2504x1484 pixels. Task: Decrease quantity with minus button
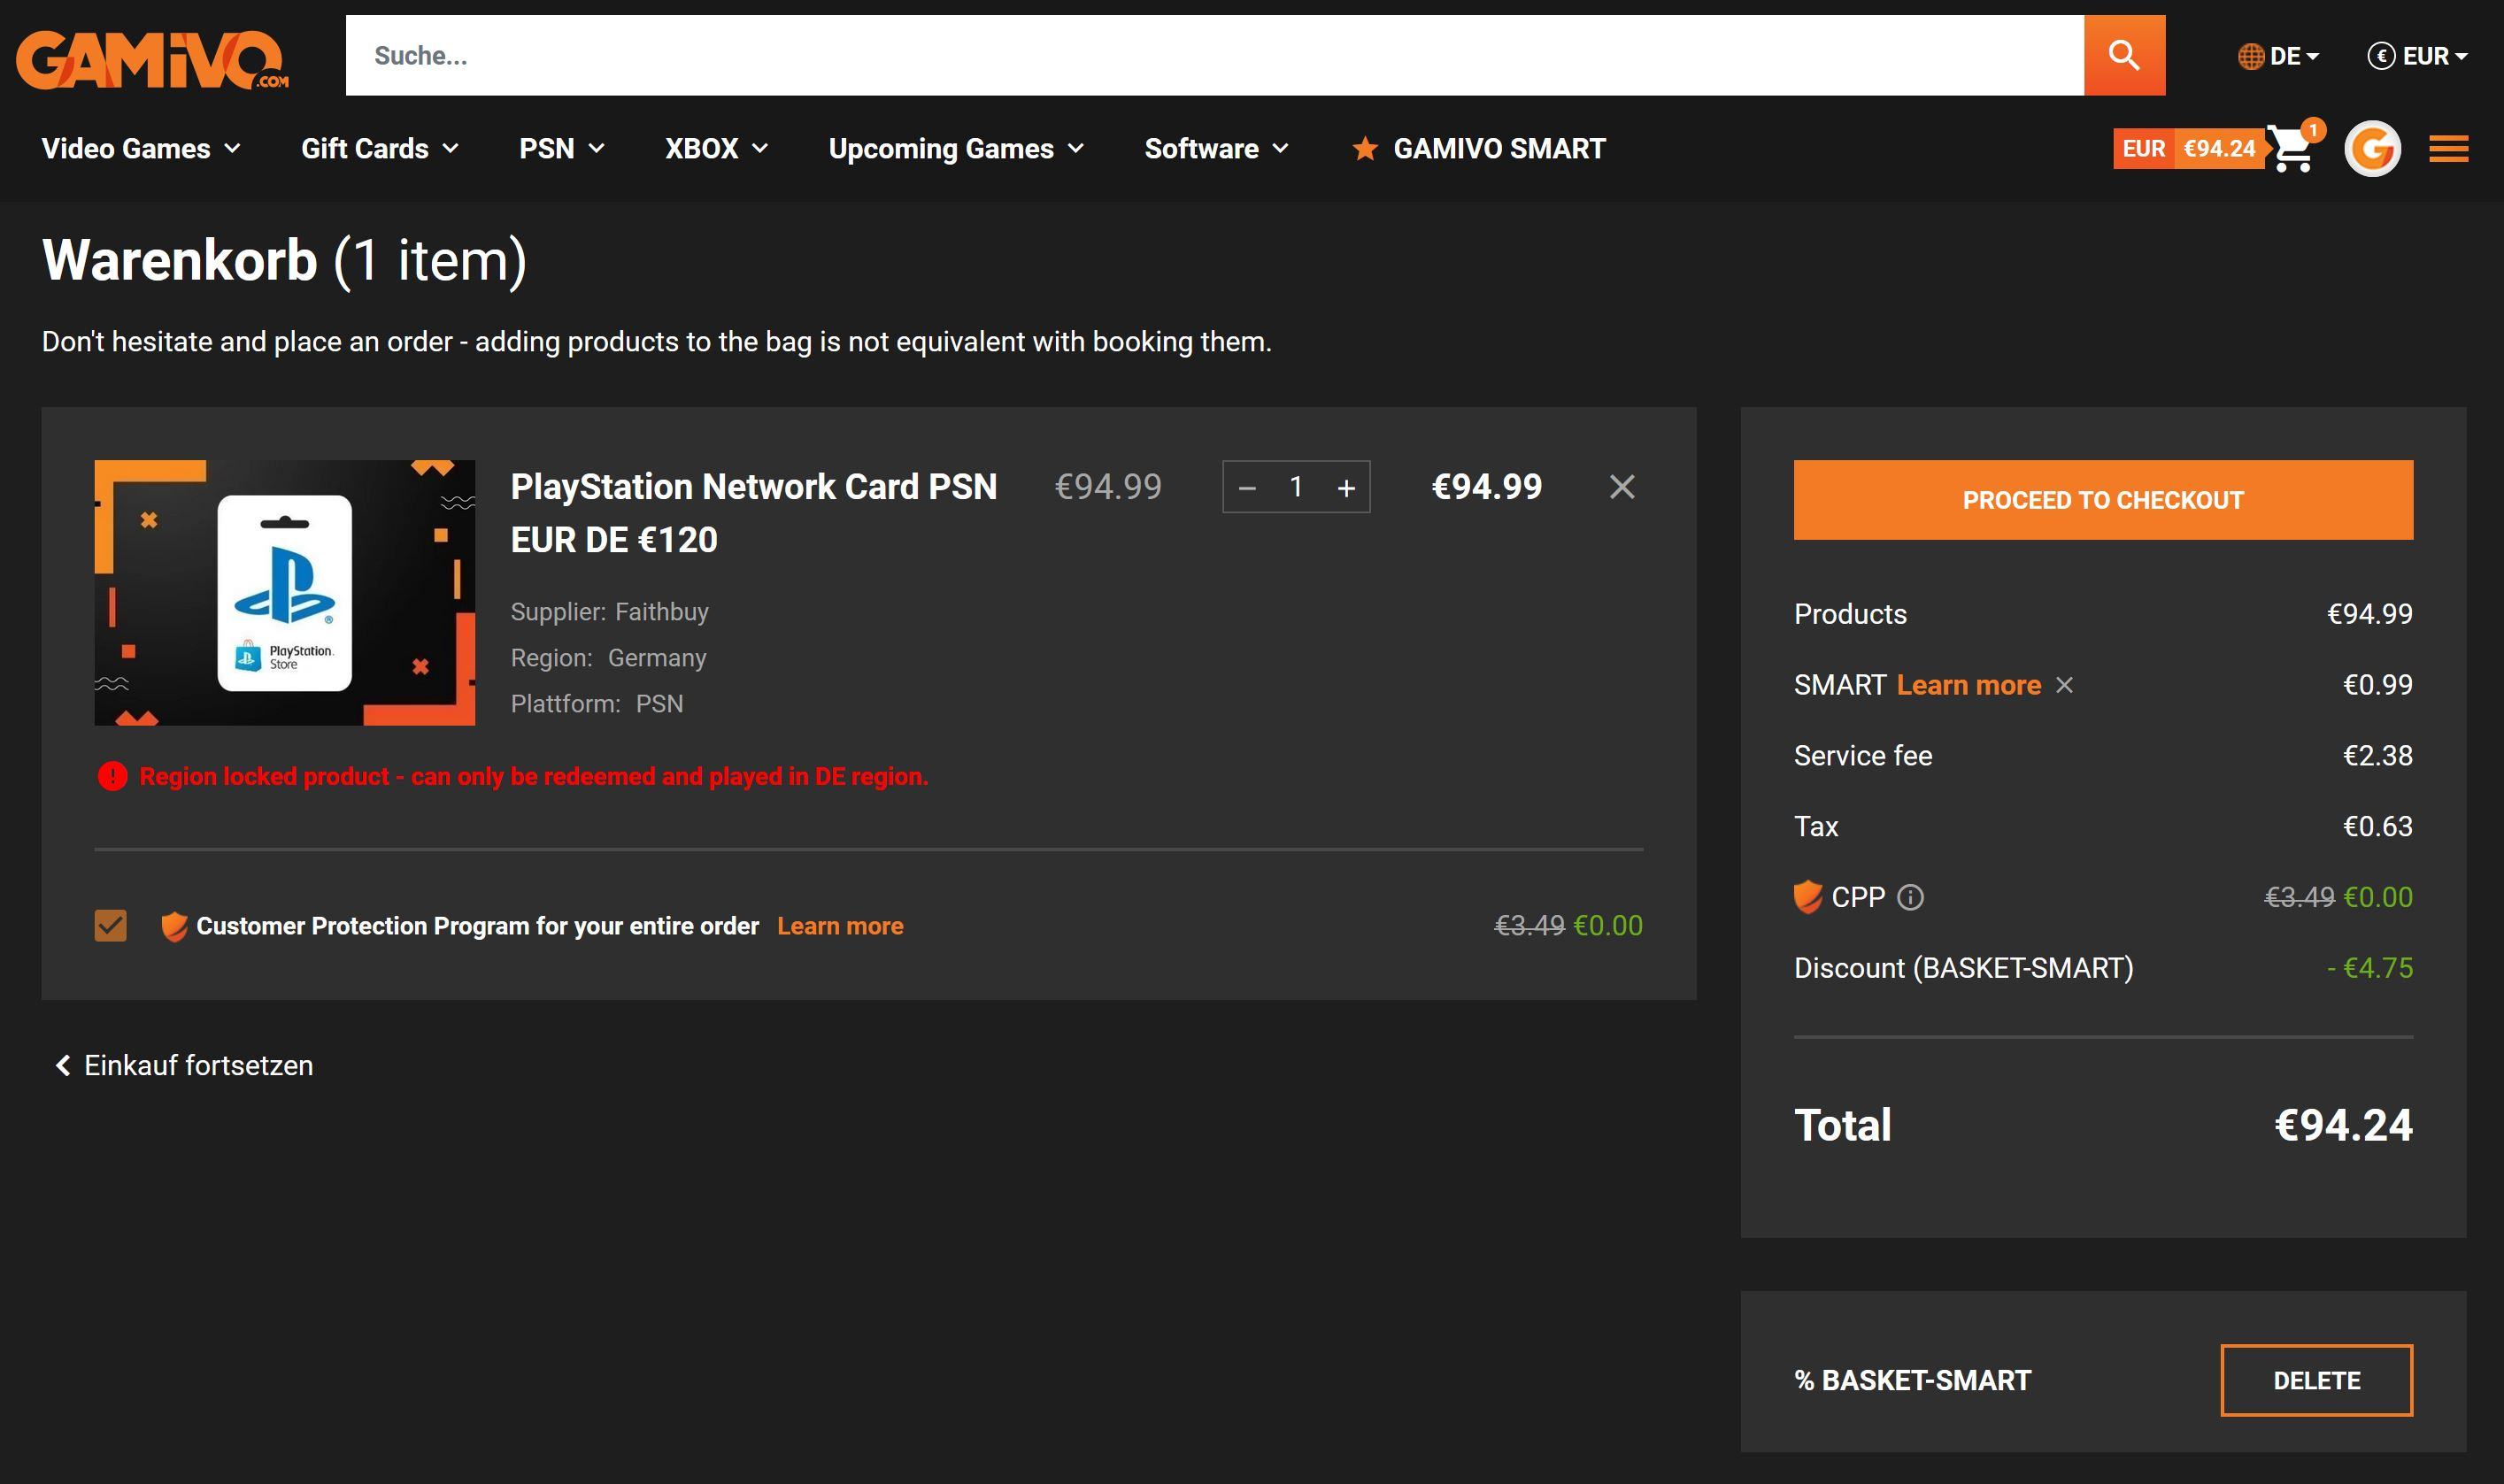pos(1246,488)
